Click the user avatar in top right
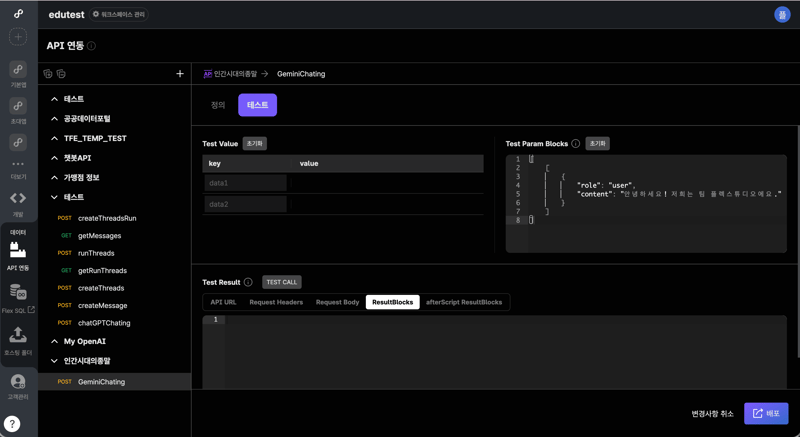This screenshot has height=437, width=800. (x=782, y=14)
